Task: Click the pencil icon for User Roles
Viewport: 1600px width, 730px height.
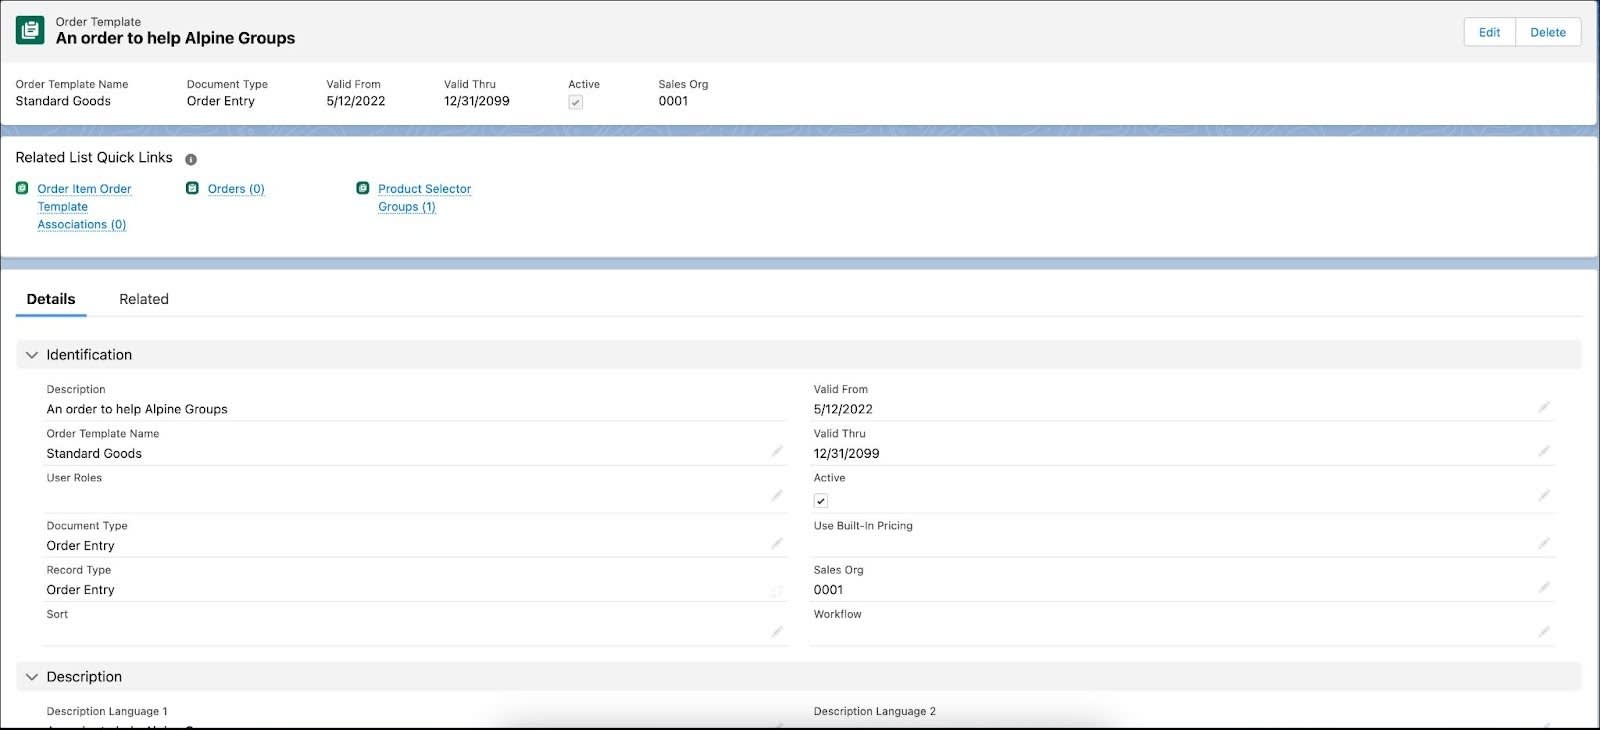Action: click(x=777, y=495)
